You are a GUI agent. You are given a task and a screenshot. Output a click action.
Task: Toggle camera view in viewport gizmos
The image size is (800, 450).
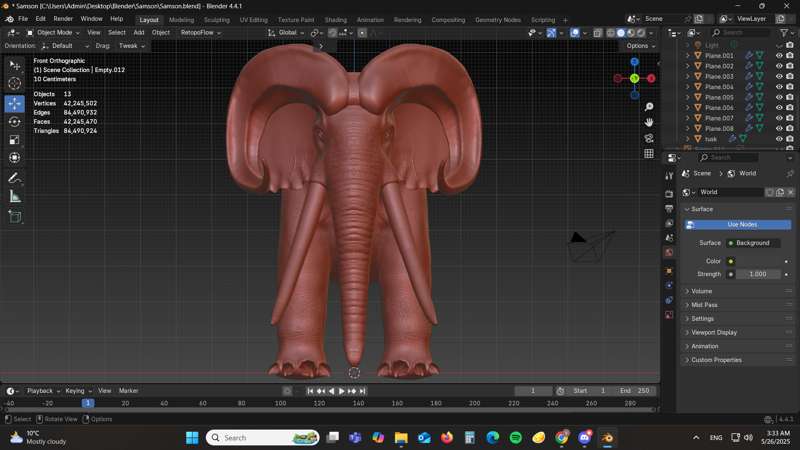point(649,138)
